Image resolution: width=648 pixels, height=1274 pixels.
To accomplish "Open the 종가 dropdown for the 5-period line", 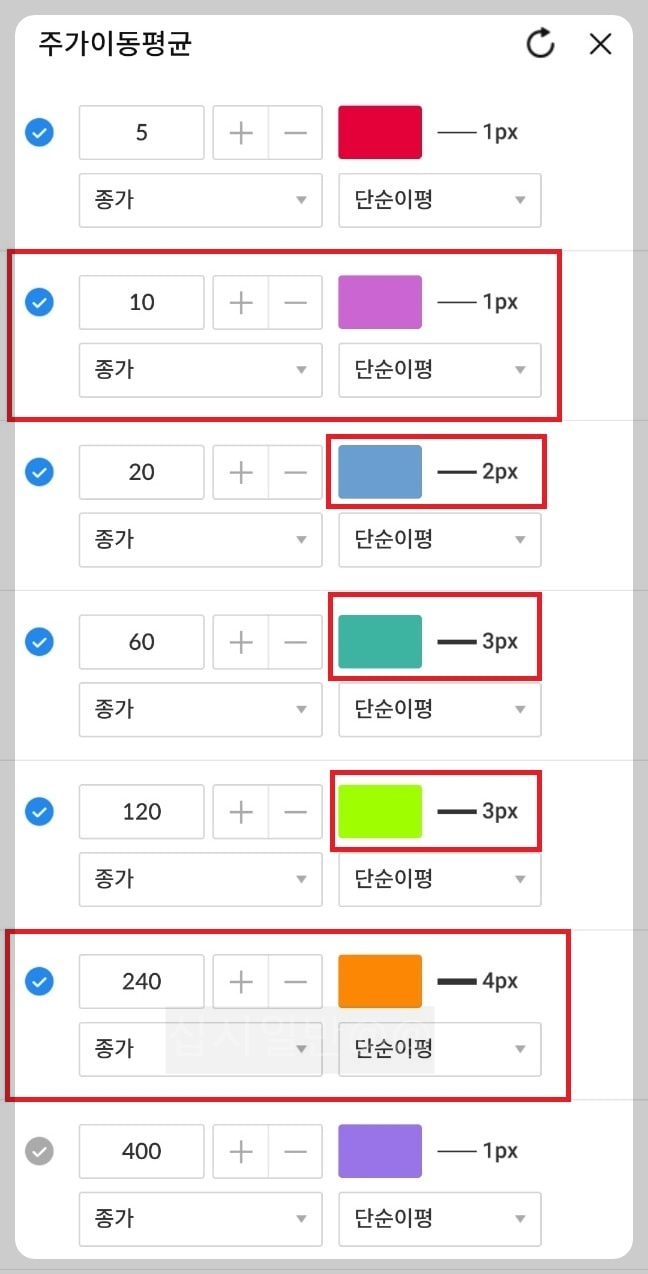I will tap(200, 200).
